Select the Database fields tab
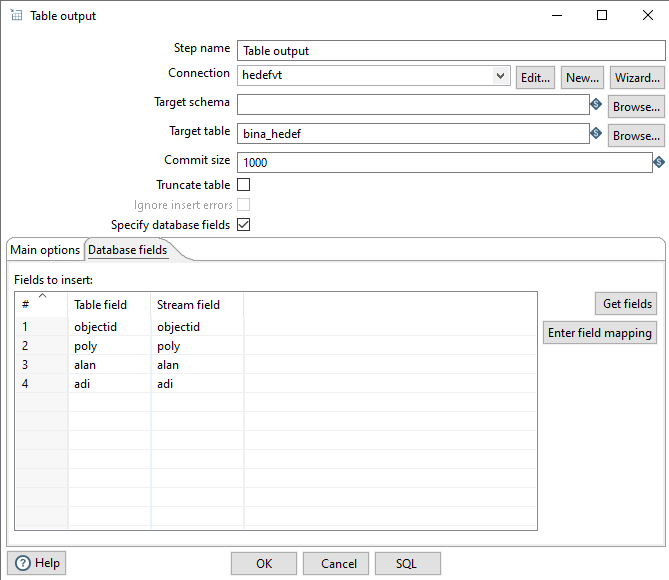Screen dimensions: 669x580 (128, 250)
